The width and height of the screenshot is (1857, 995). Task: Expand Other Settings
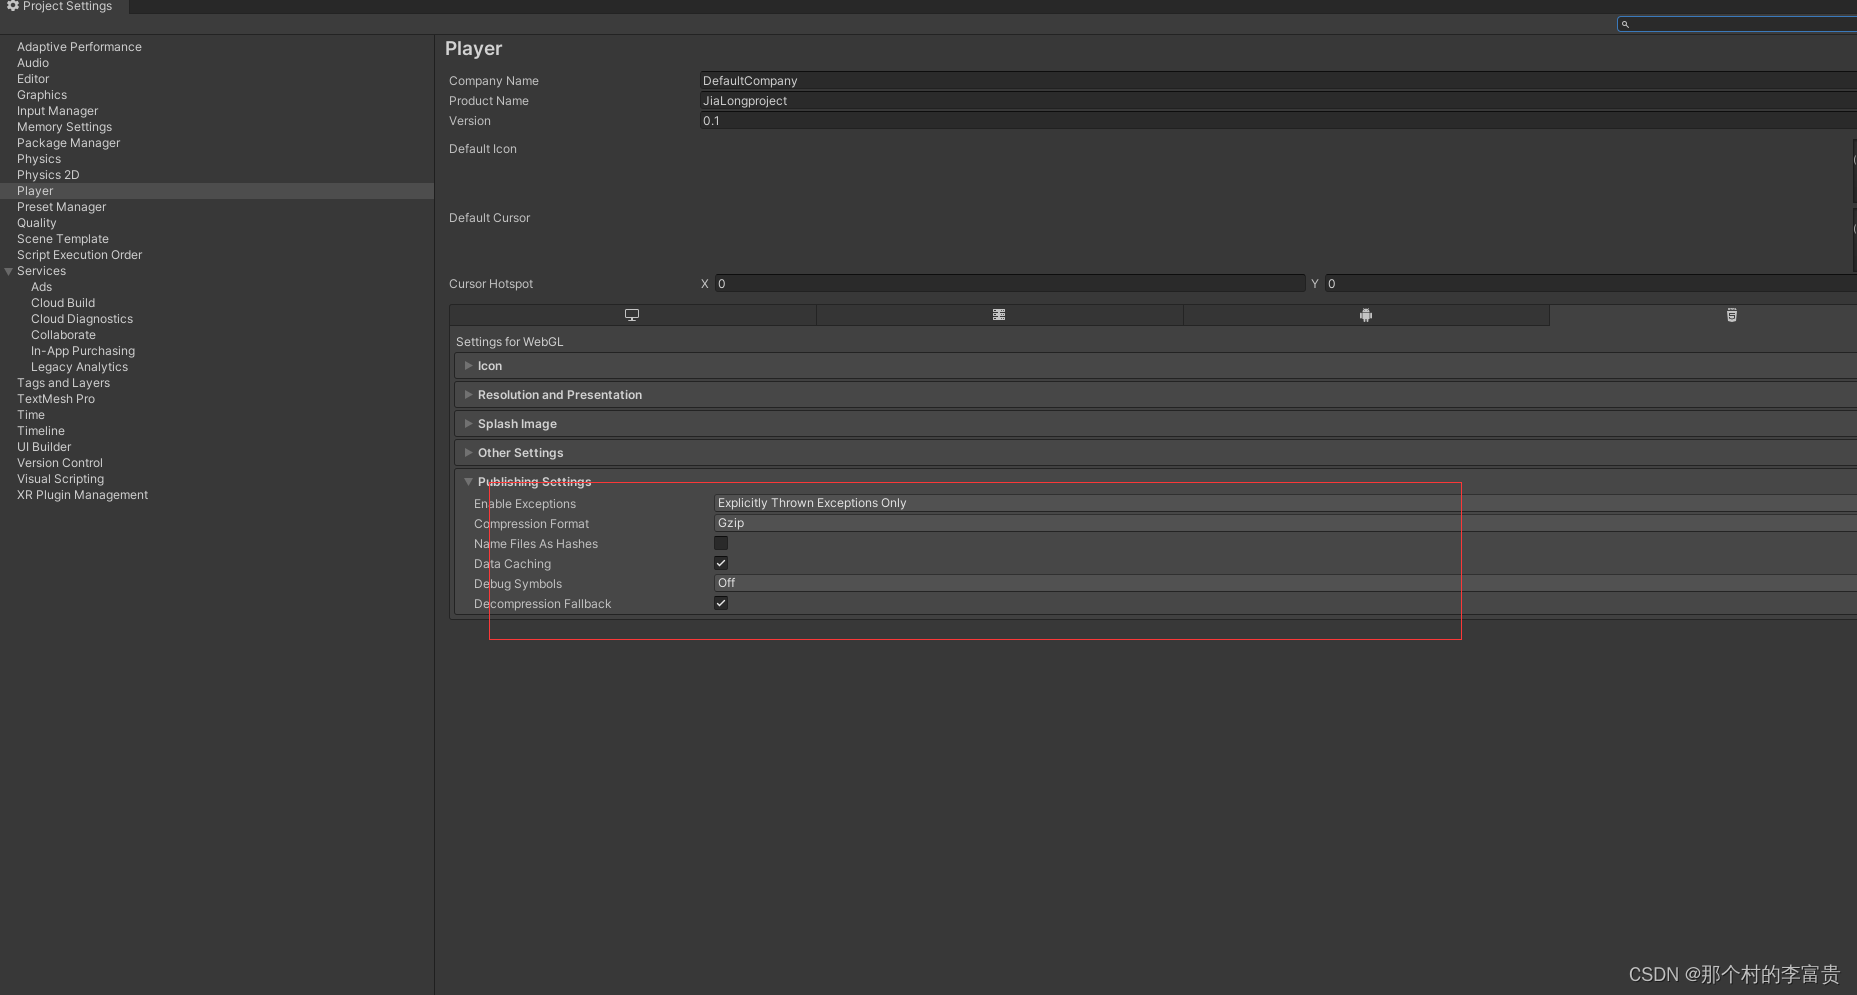468,452
